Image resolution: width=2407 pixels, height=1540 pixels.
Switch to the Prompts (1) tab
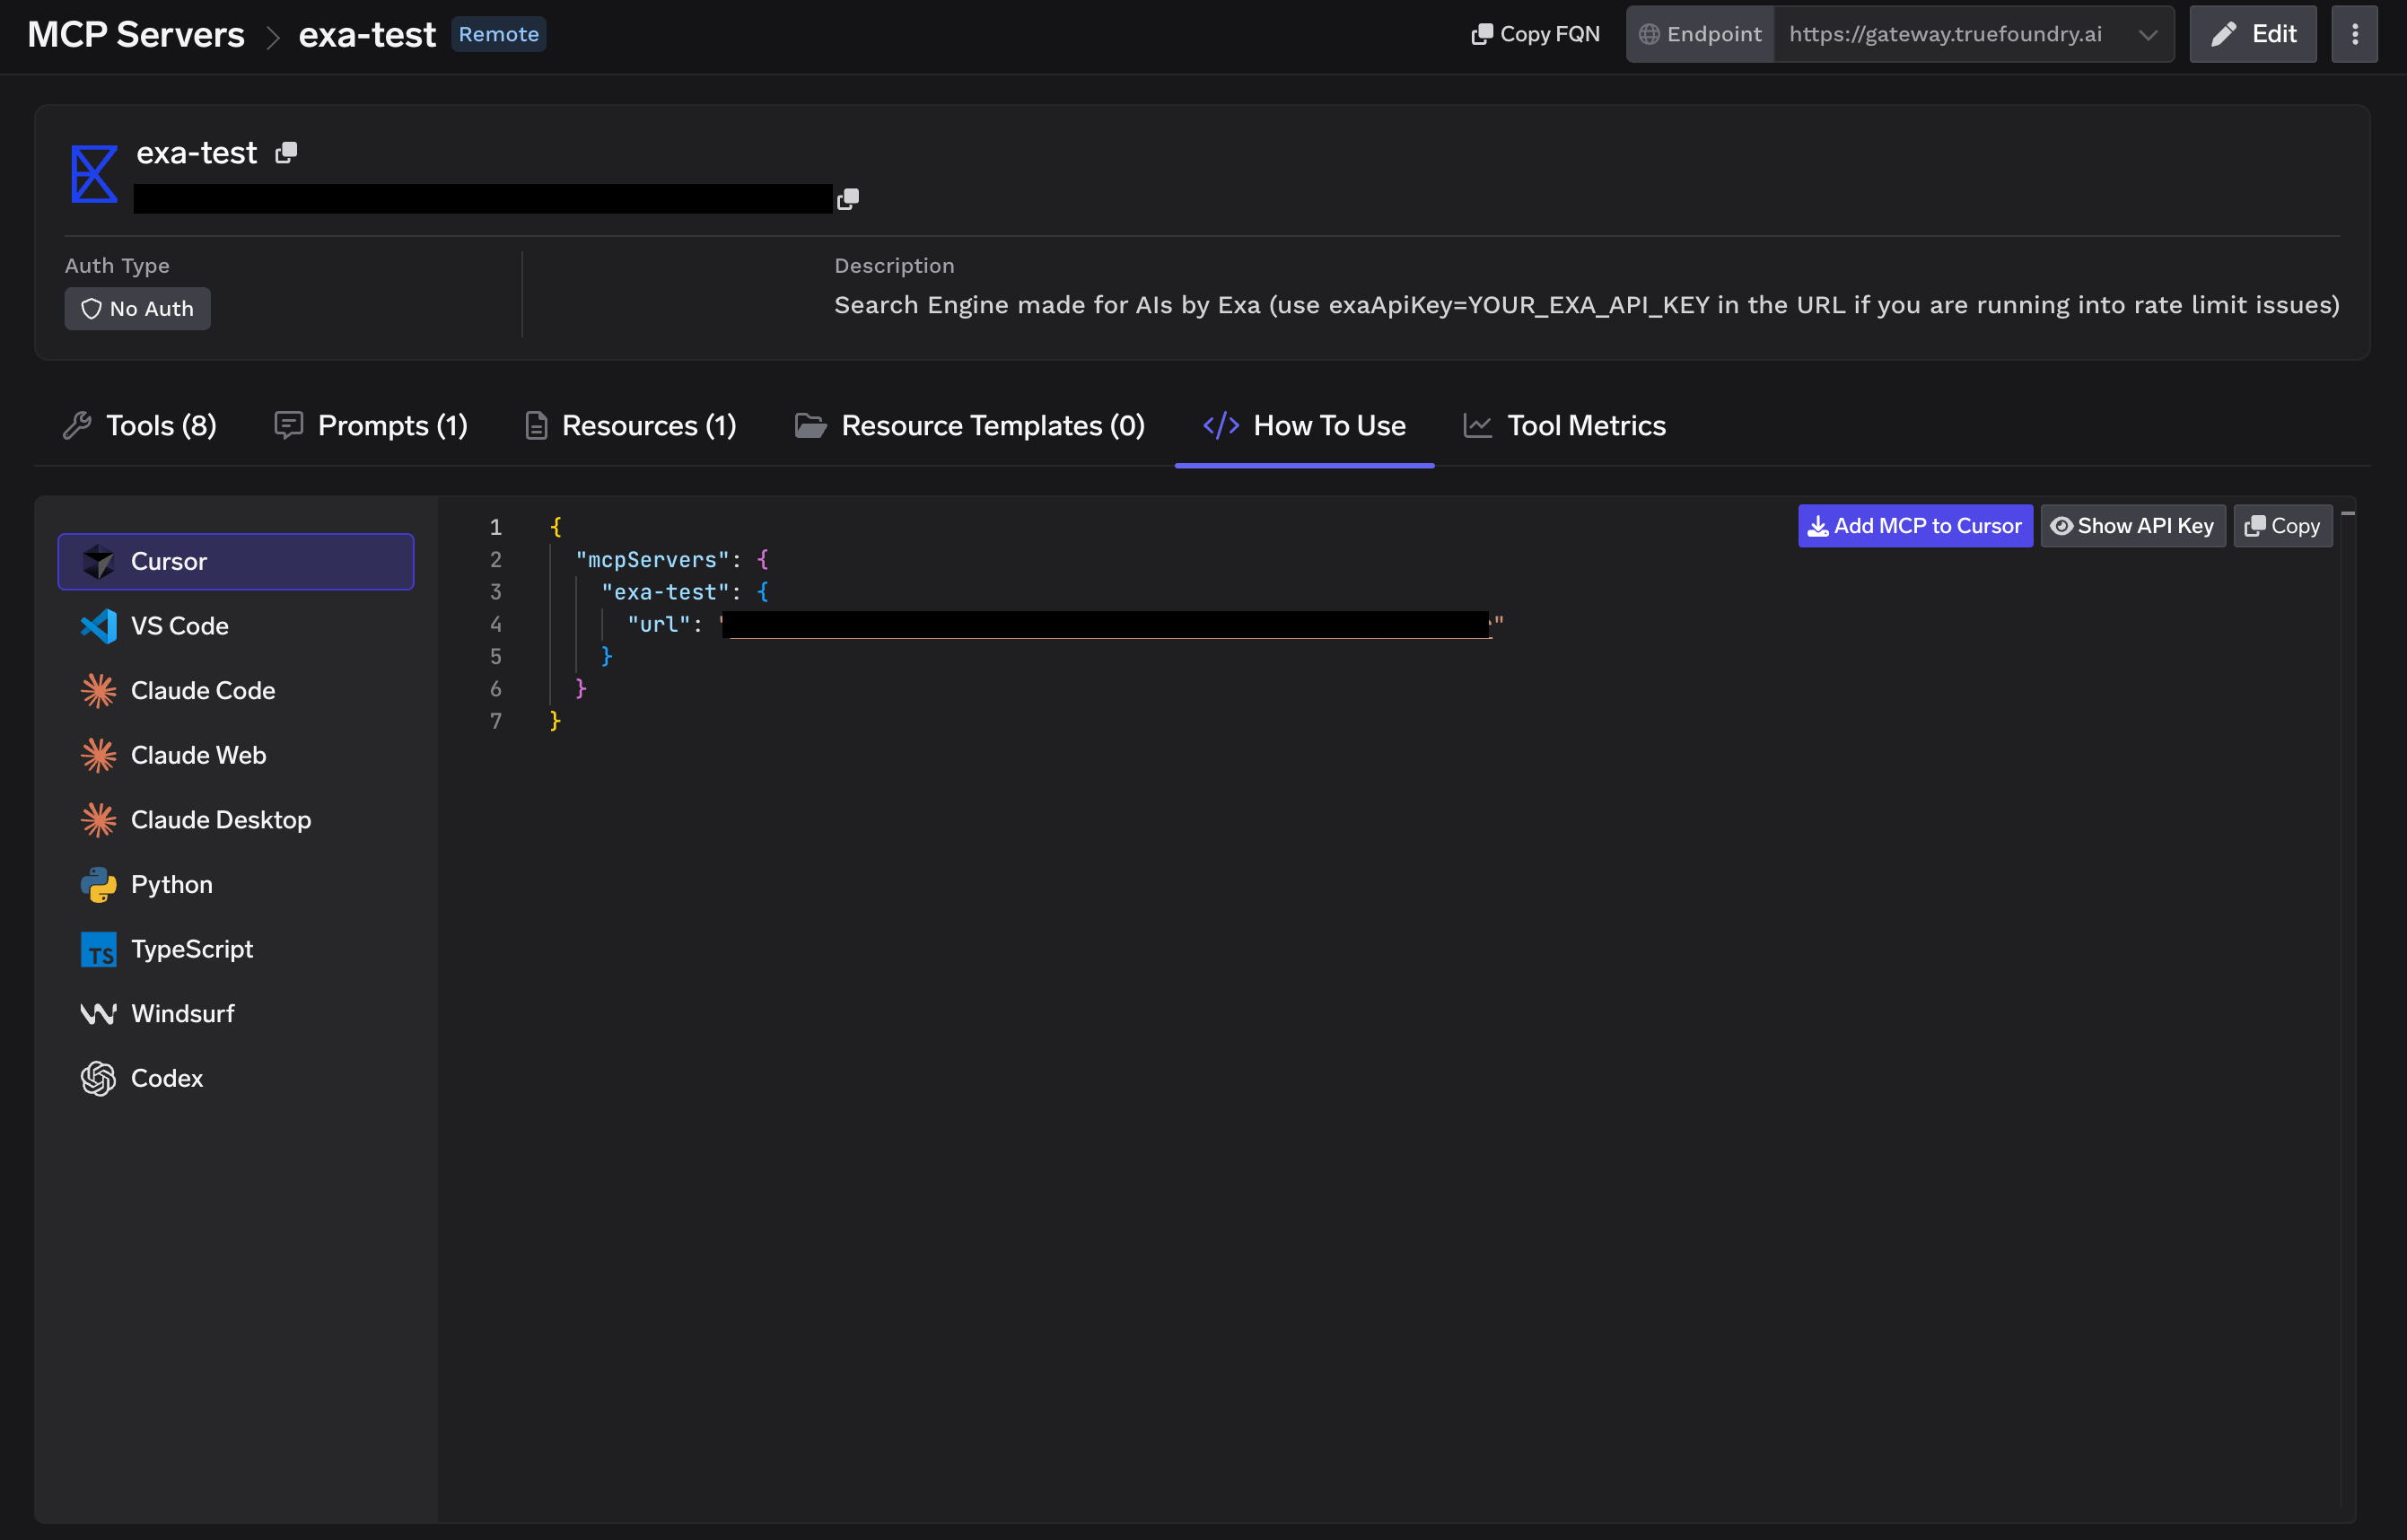371,426
